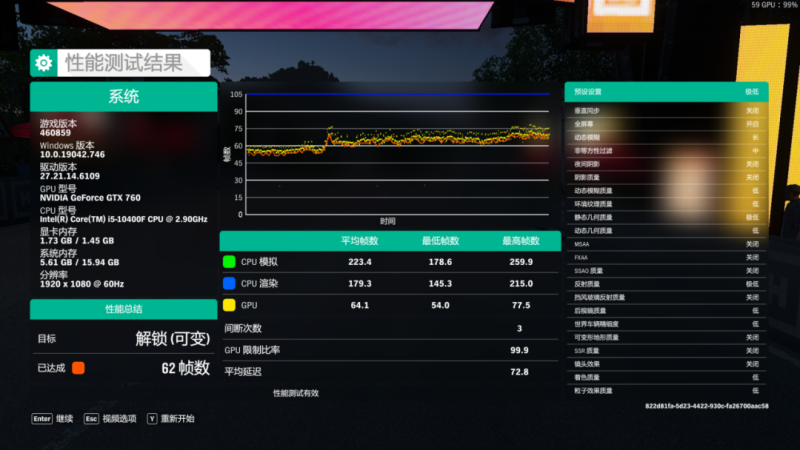Click the MSAA setting row
This screenshot has width=800, height=450.
[x=666, y=244]
